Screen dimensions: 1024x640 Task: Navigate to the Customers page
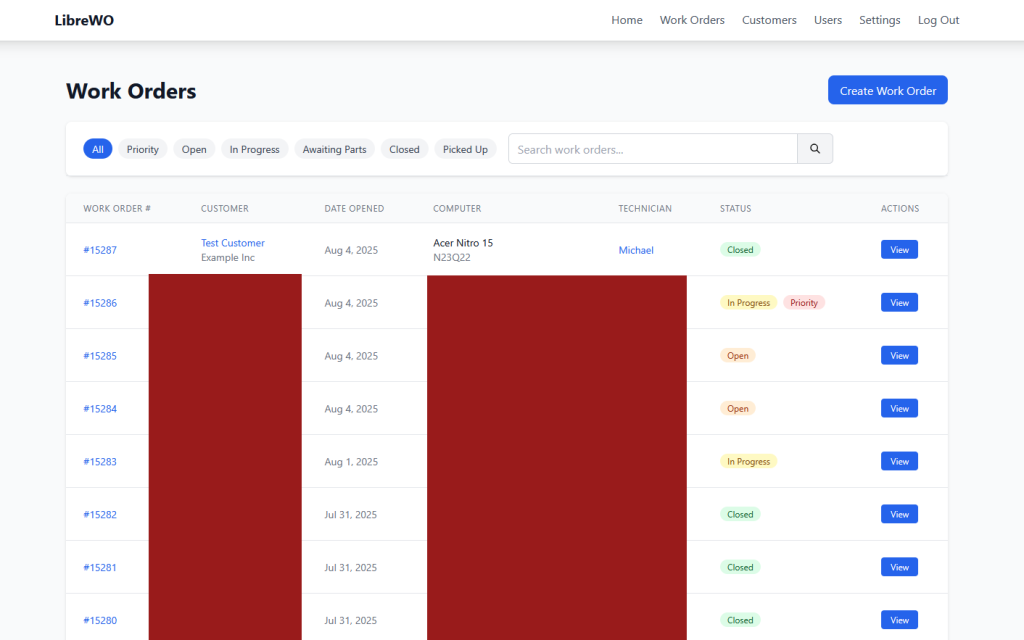(769, 19)
